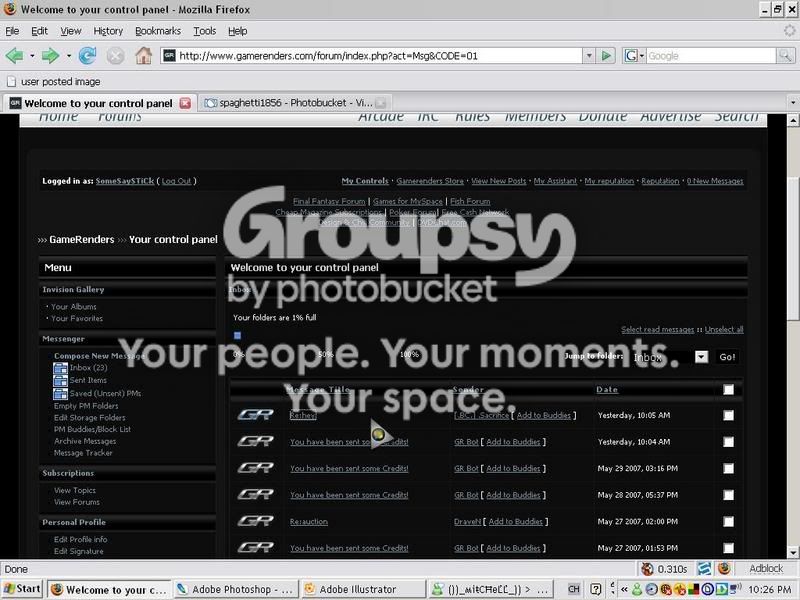The image size is (800, 600).
Task: Click the question mark help icon in the taskbar
Action: pyautogui.click(x=595, y=589)
